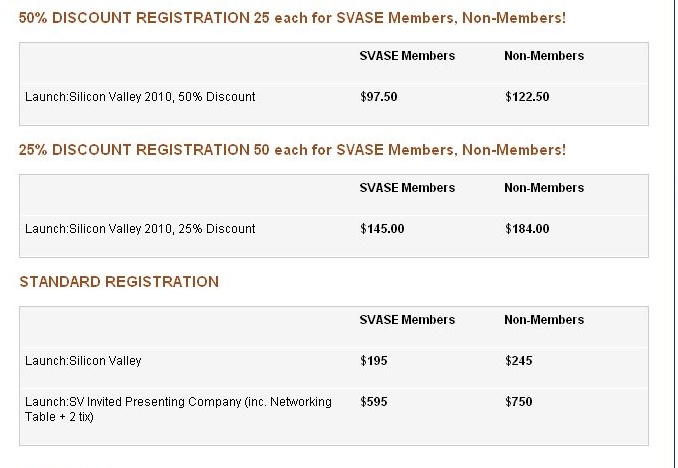Click the STANDARD REGISTRATION heading

[x=119, y=282]
